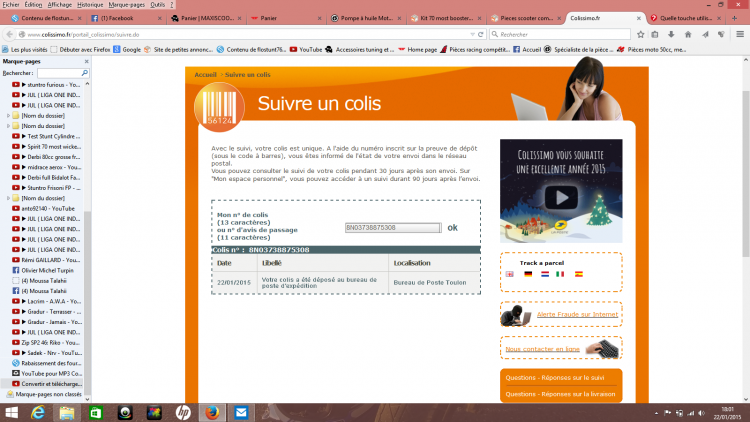
Task: Click the volume icon in system tray
Action: (702, 413)
